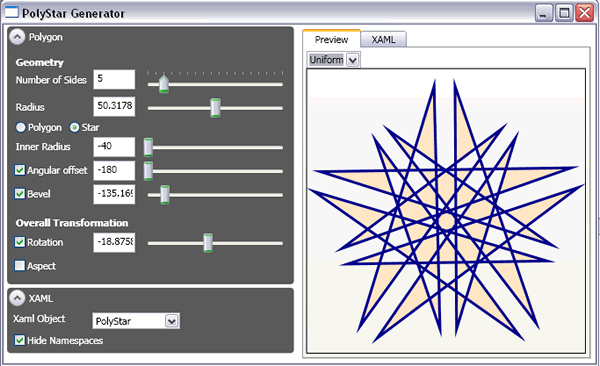Disable the Rotation checkbox
This screenshot has width=600, height=366.
coord(20,242)
